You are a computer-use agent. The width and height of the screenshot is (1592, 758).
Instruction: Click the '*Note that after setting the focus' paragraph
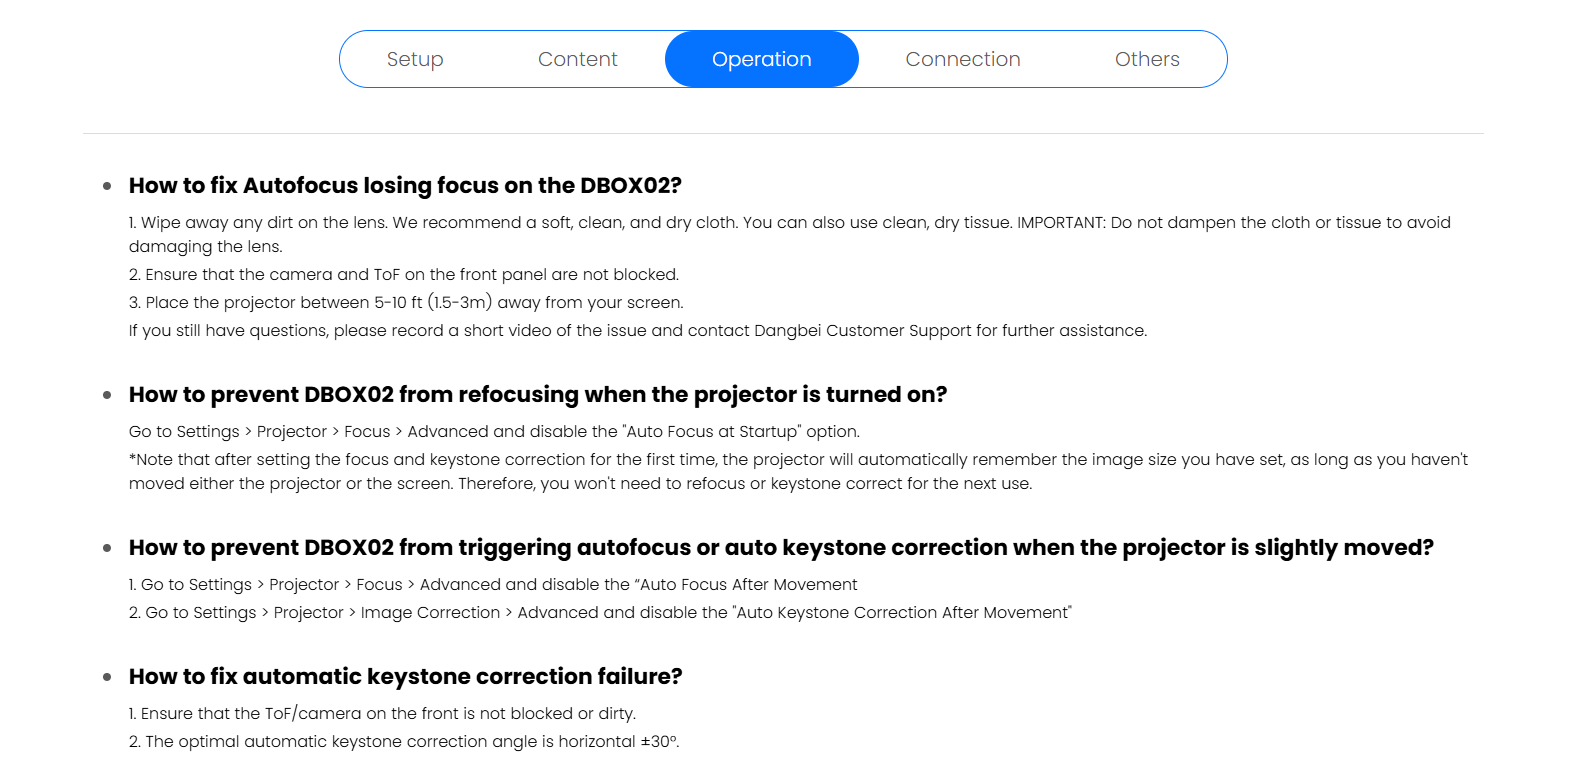tap(798, 471)
